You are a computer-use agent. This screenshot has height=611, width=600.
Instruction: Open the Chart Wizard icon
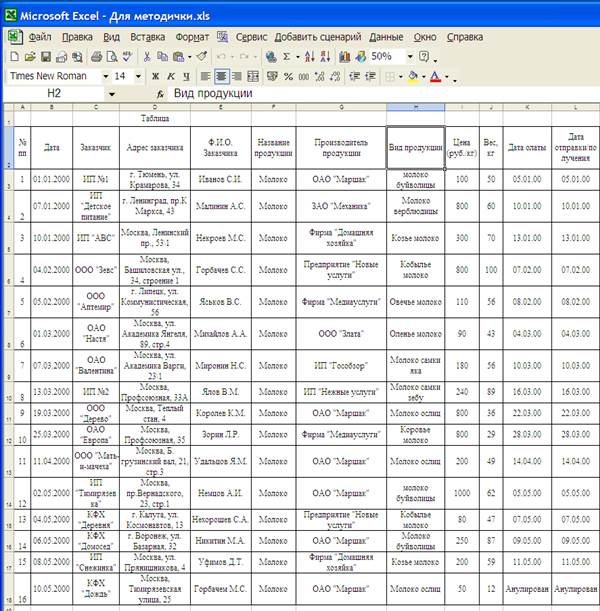pos(344,57)
